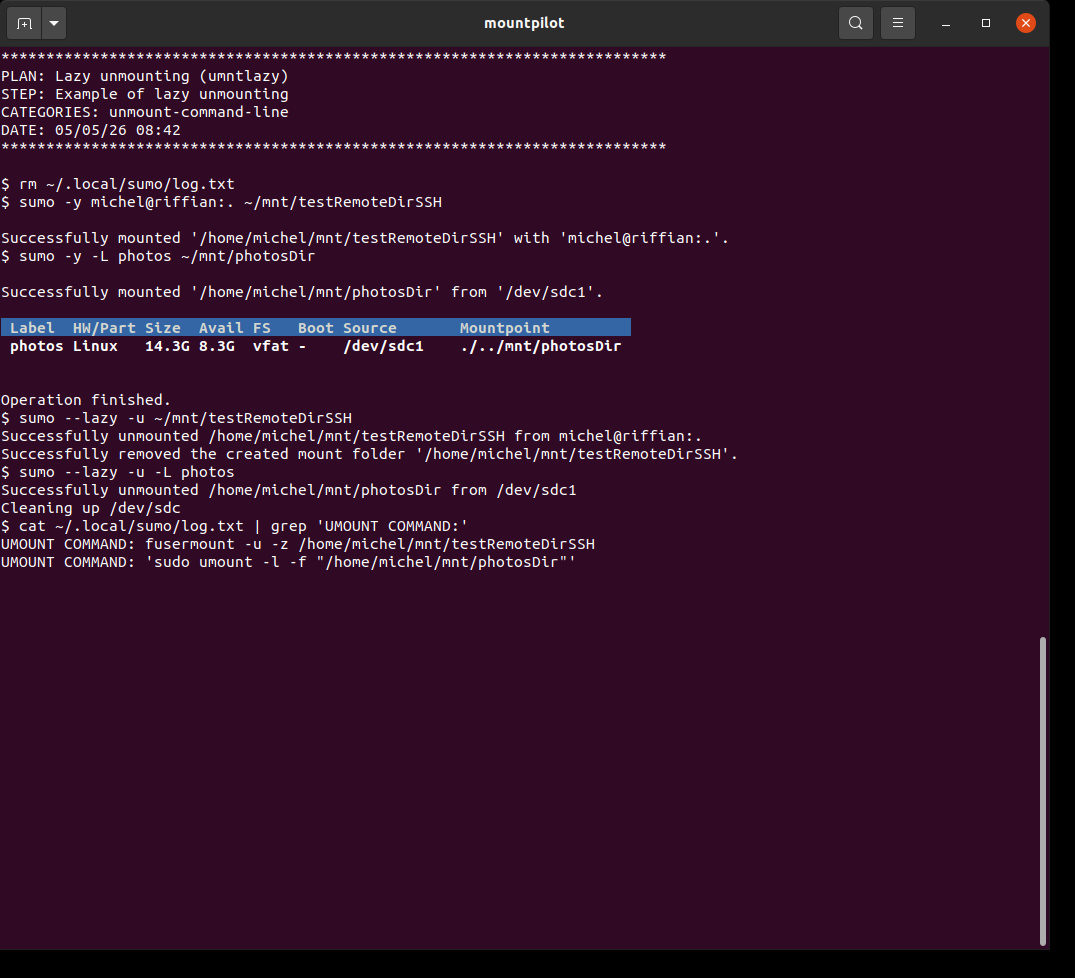Click the vertical scrollbar thumb
The image size is (1075, 978).
click(1043, 791)
